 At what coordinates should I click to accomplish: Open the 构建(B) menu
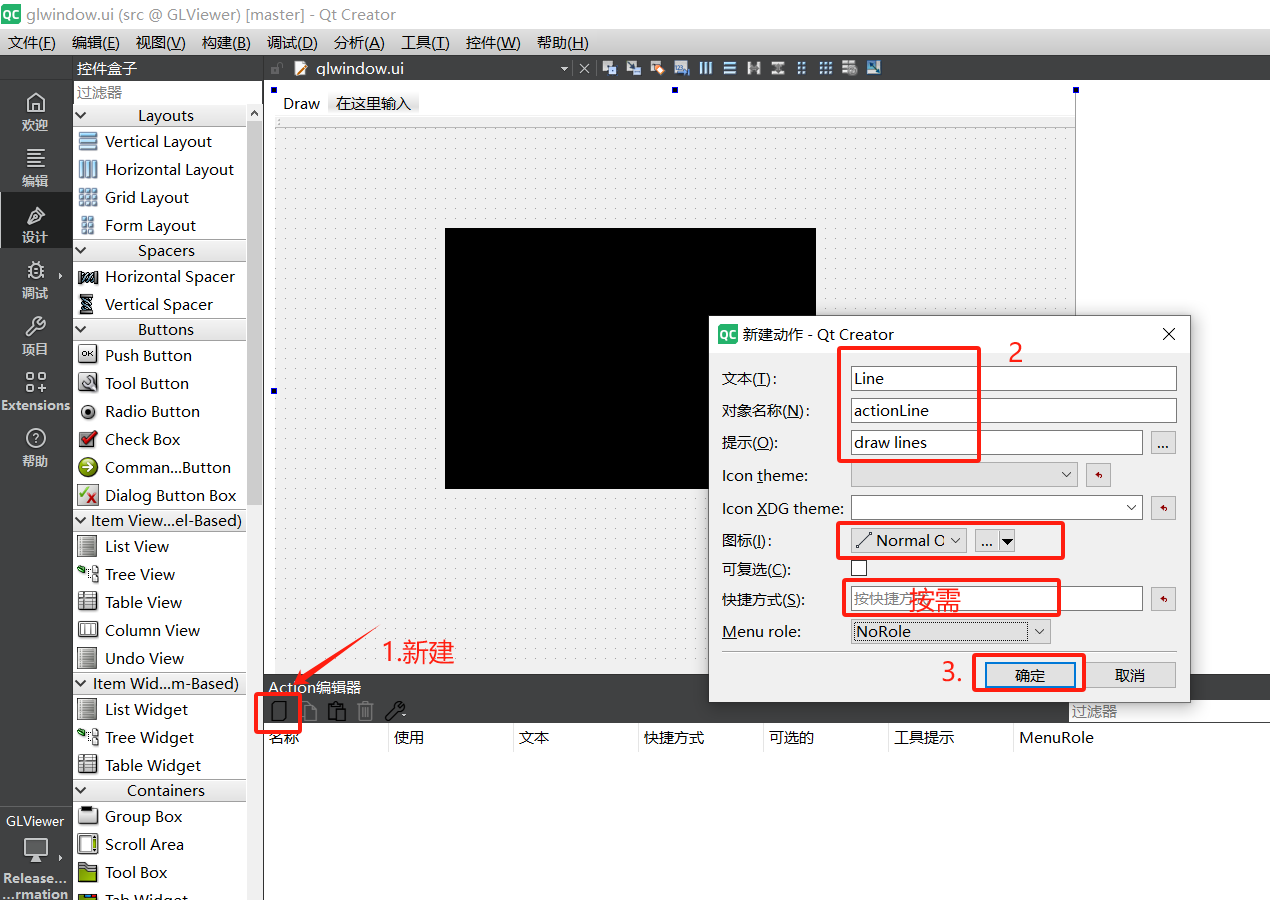click(226, 42)
